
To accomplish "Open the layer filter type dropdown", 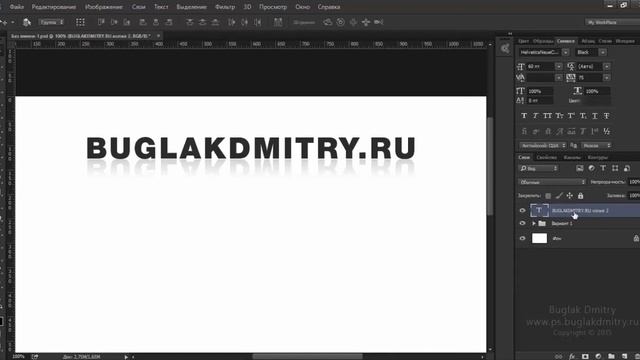I will [538, 168].
